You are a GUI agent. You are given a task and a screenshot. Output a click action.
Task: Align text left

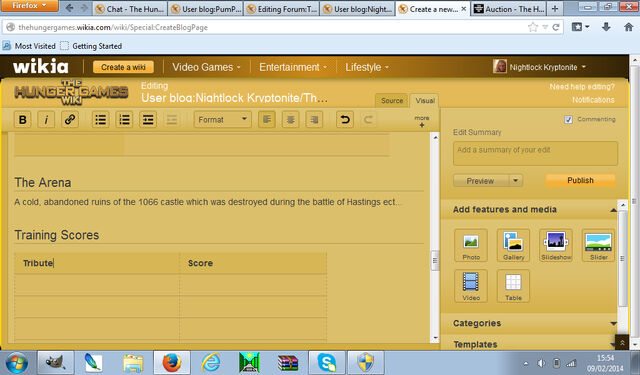[x=267, y=120]
